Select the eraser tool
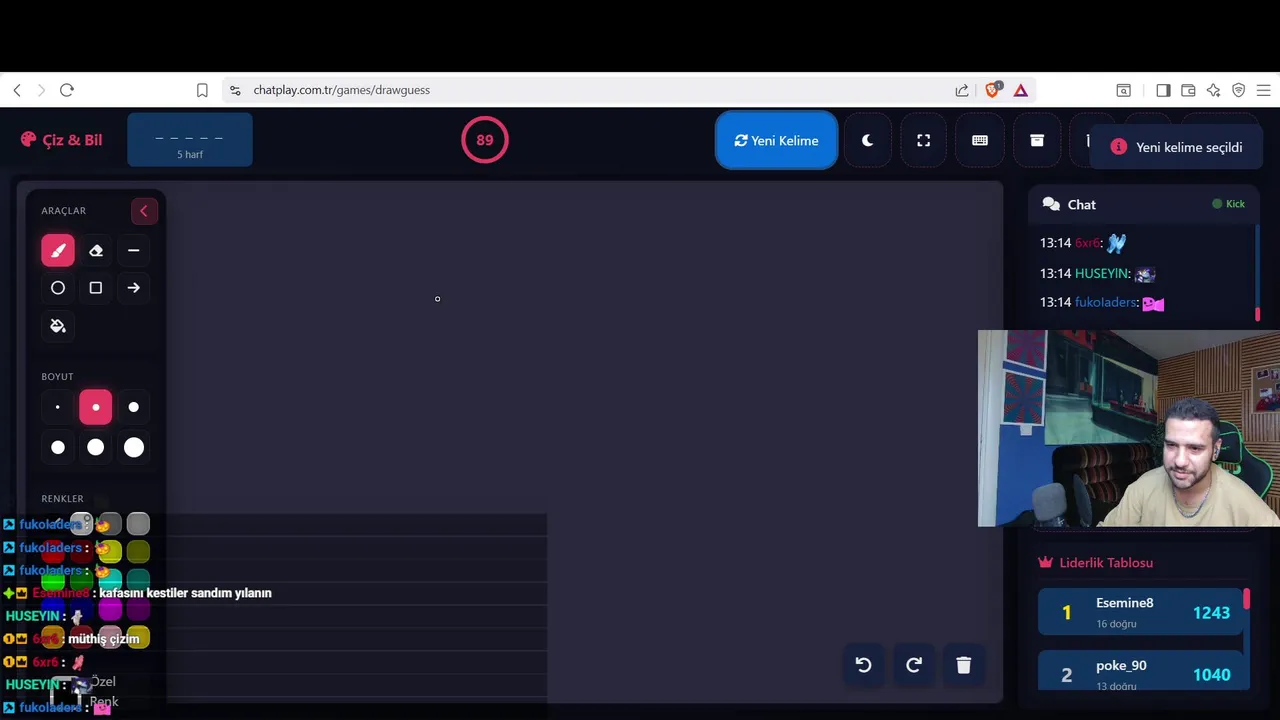This screenshot has width=1280, height=720. [96, 250]
